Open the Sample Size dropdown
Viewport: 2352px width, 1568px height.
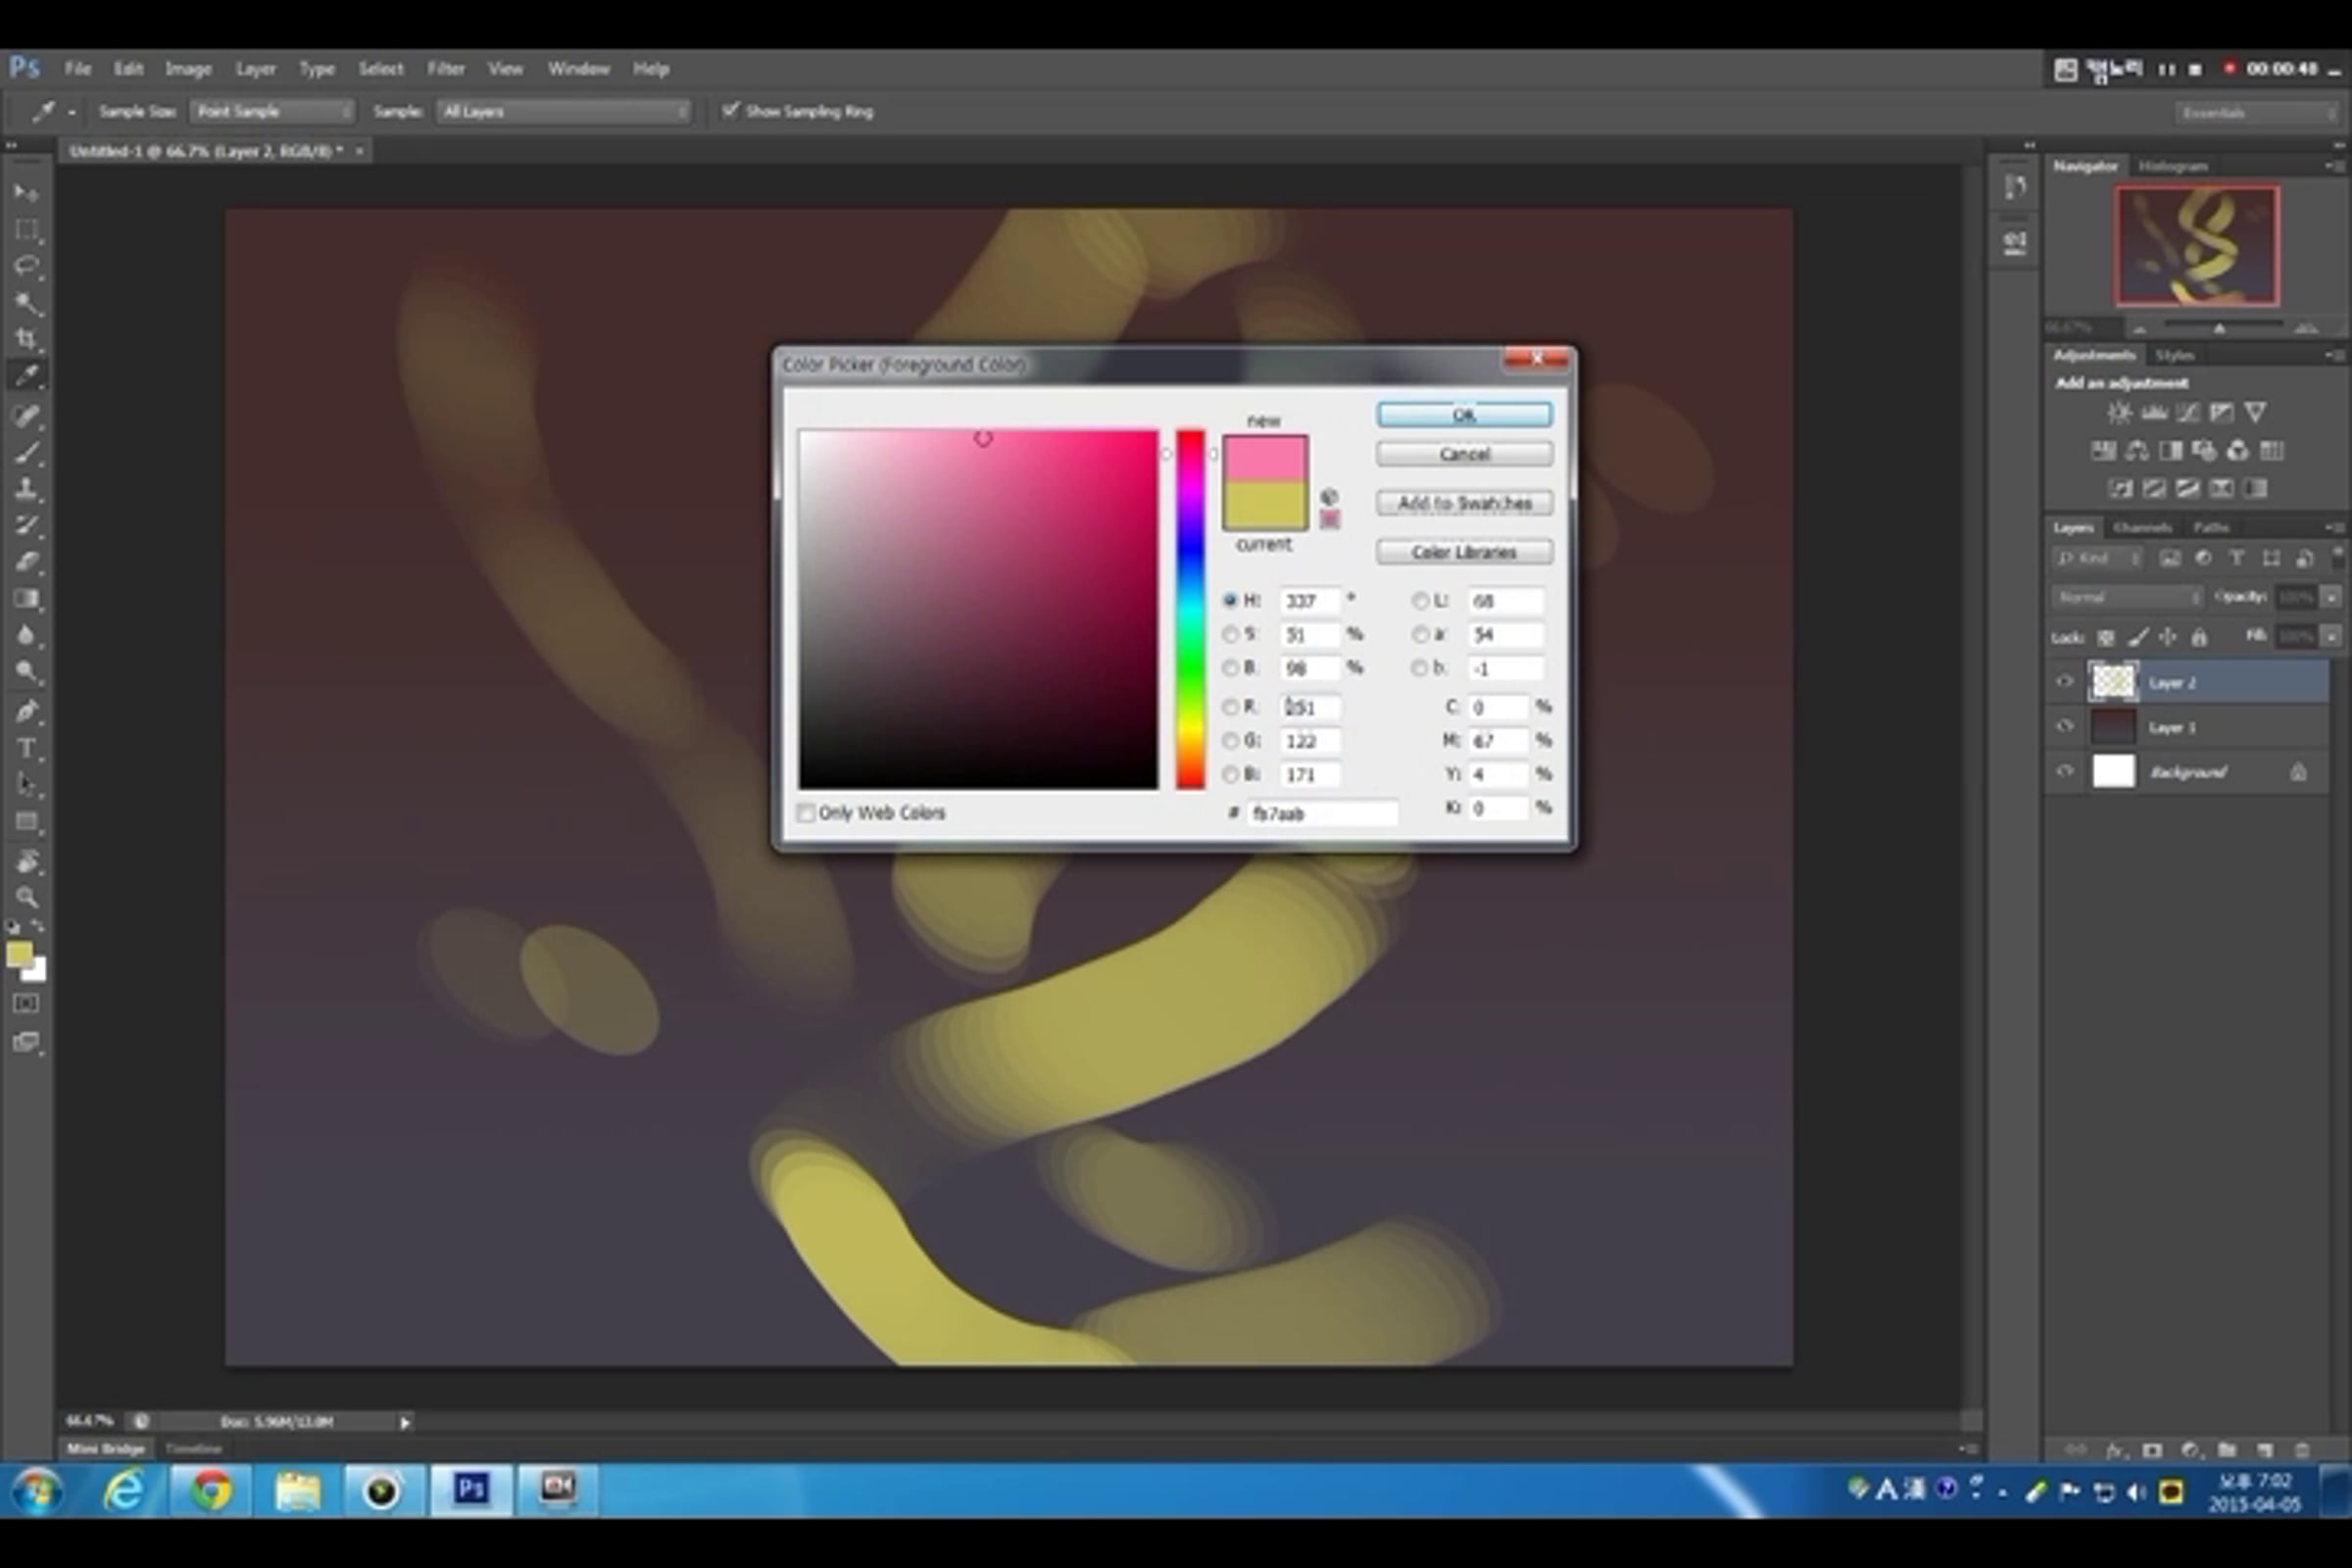[x=272, y=111]
